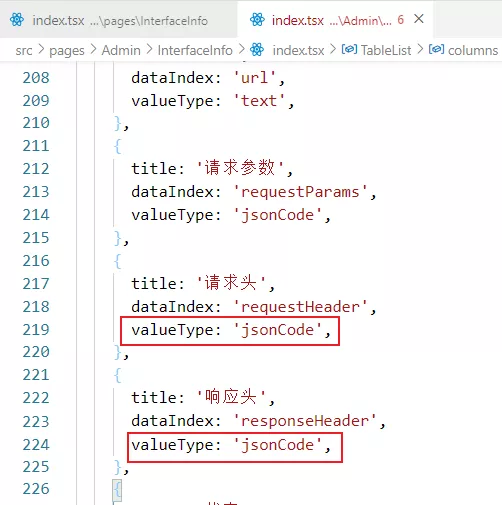Expand Admin breadcrumb folder list
This screenshot has width=502, height=505.
click(x=121, y=50)
